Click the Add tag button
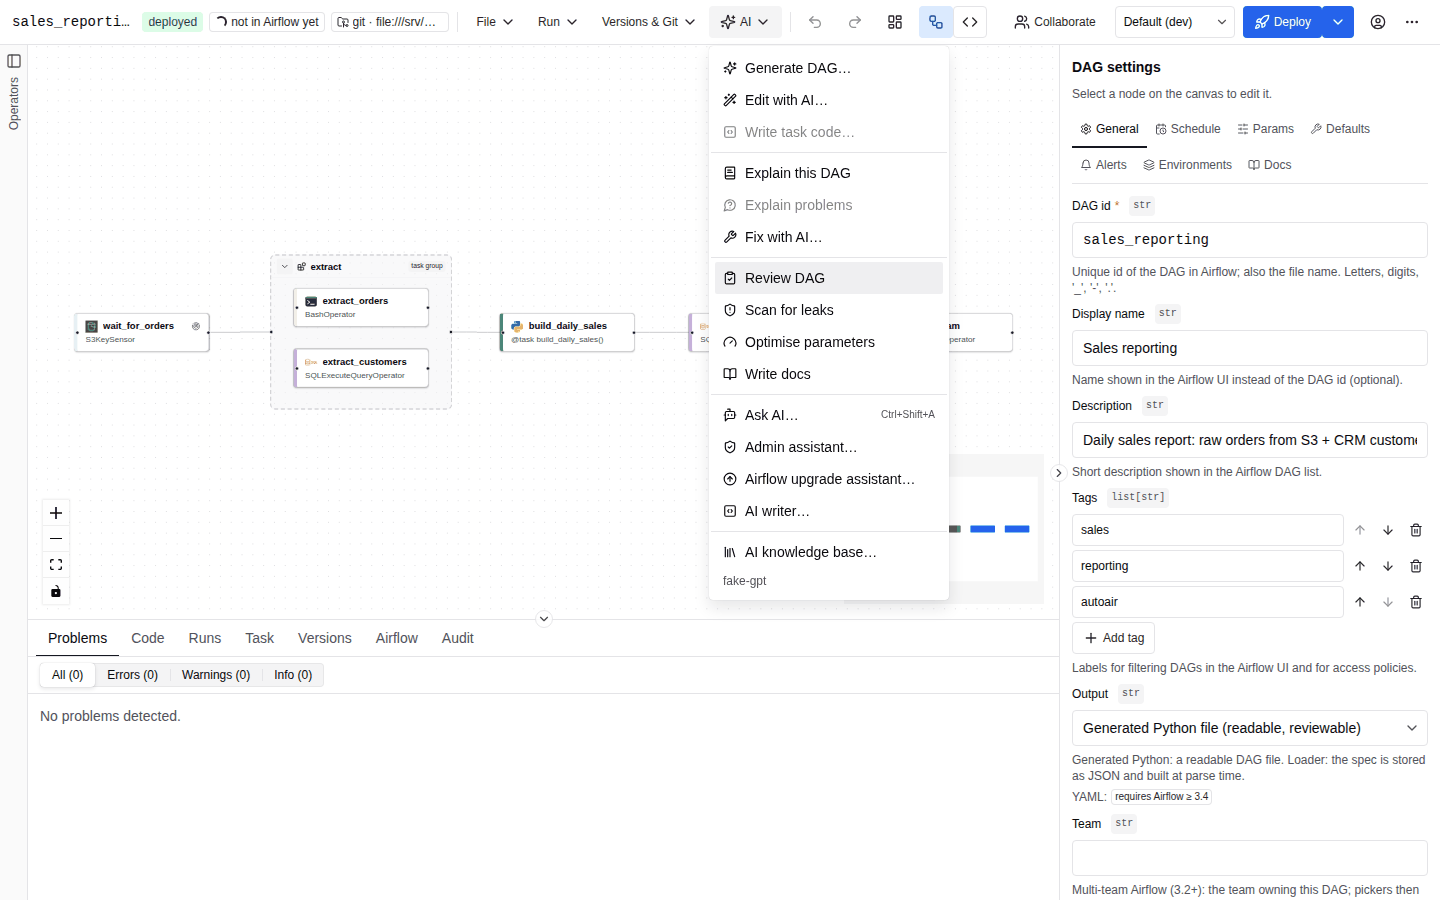Screen dimensions: 1440x900 coord(1114,638)
